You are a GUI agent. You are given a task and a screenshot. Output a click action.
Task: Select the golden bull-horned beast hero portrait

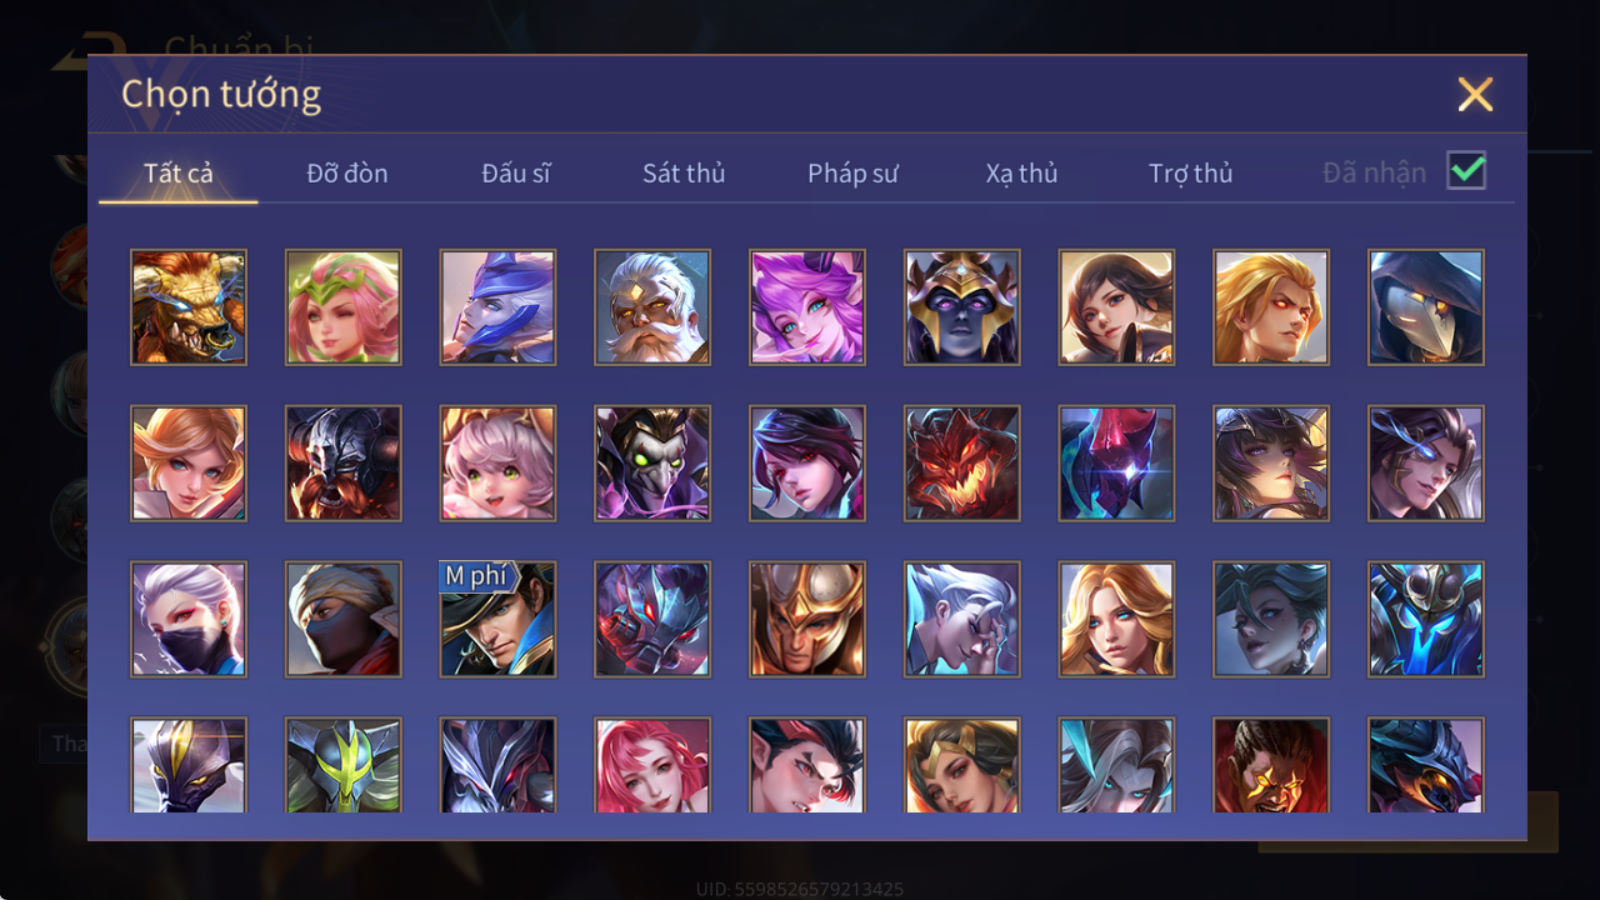click(x=188, y=307)
